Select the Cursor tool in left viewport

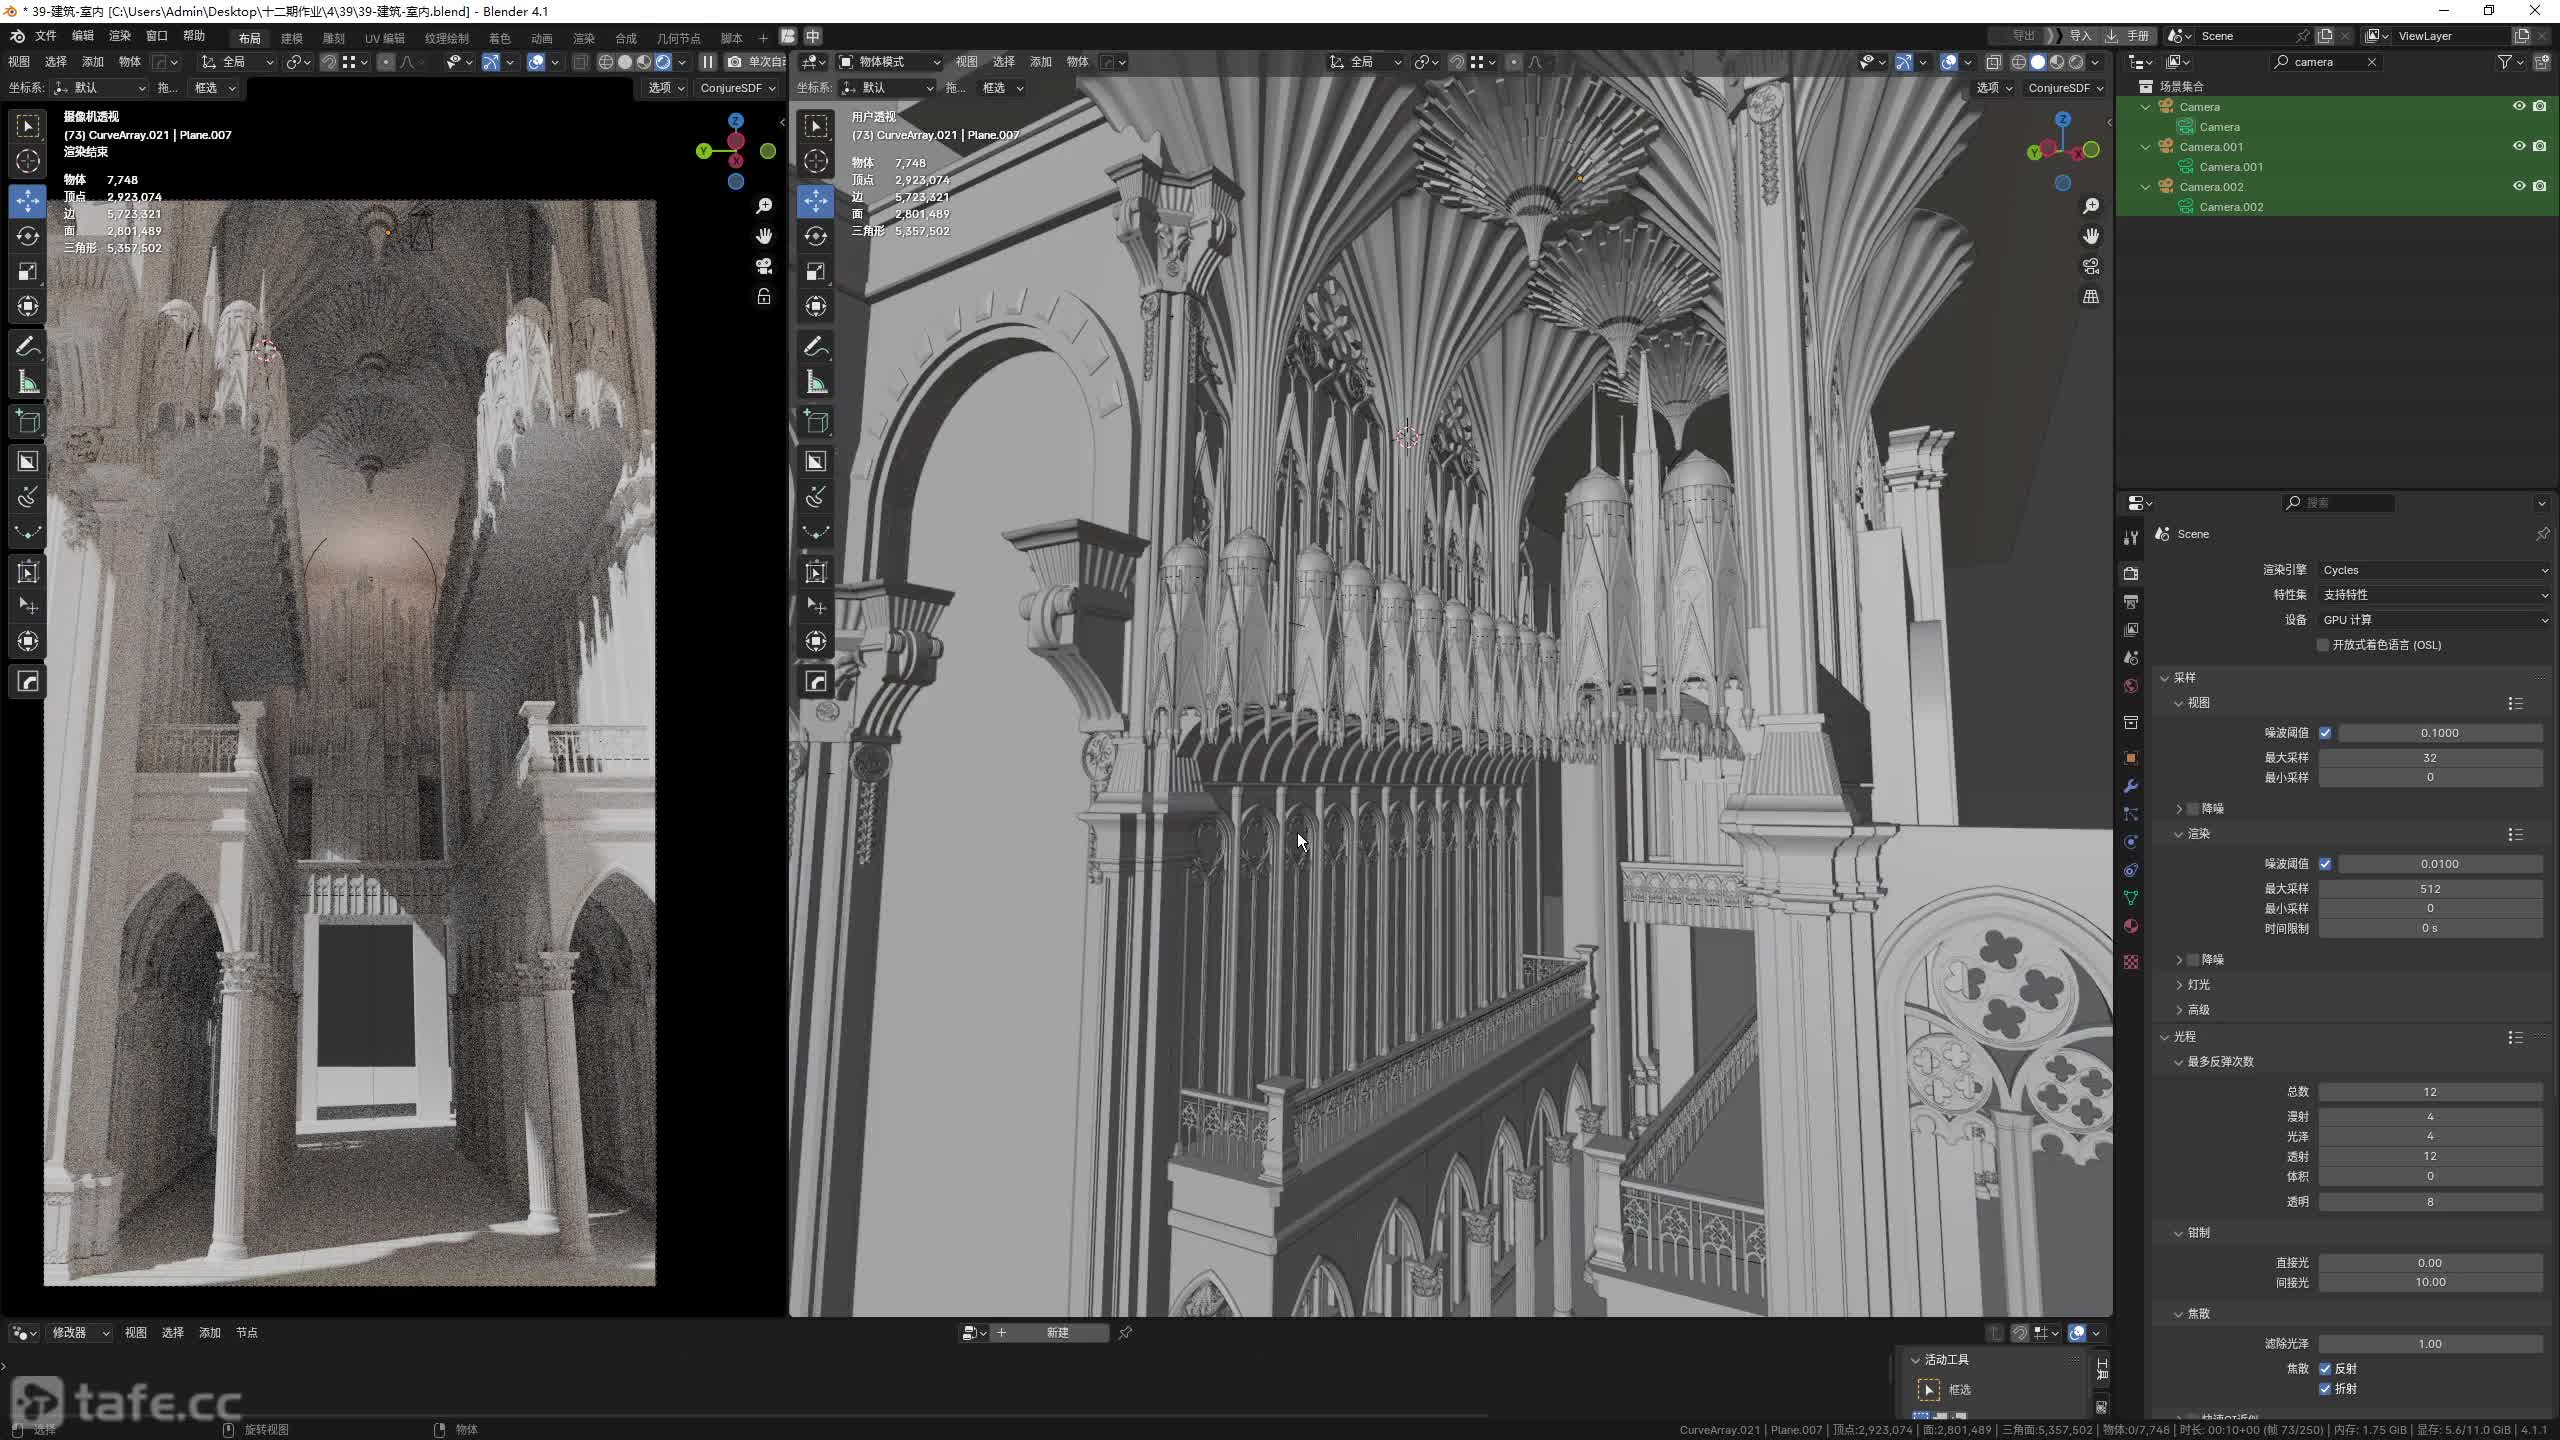[28, 161]
